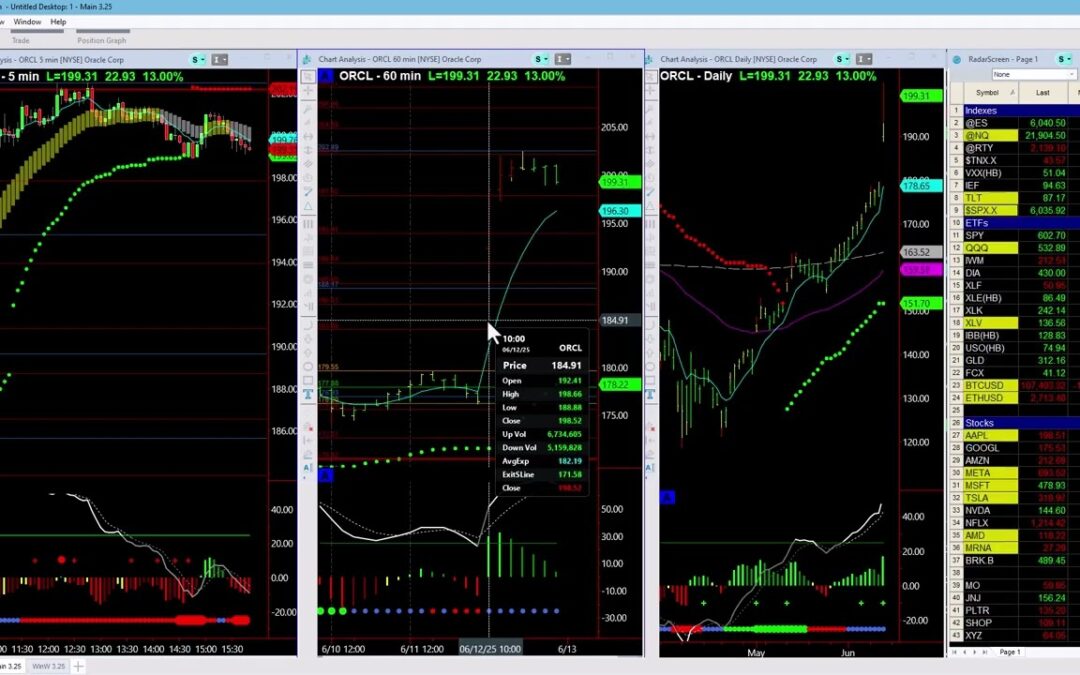Select the @ES row in RadarScreen
The height and width of the screenshot is (675, 1080).
[x=1015, y=123]
